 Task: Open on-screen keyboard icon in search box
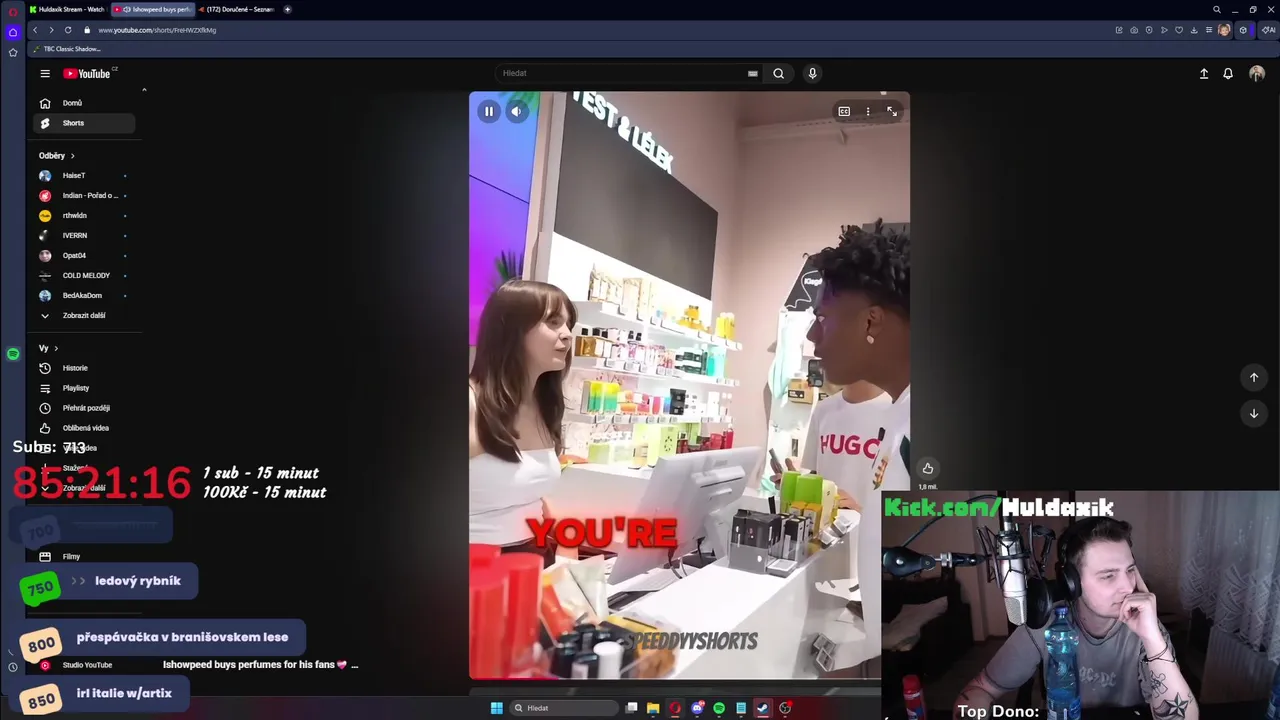coord(752,73)
